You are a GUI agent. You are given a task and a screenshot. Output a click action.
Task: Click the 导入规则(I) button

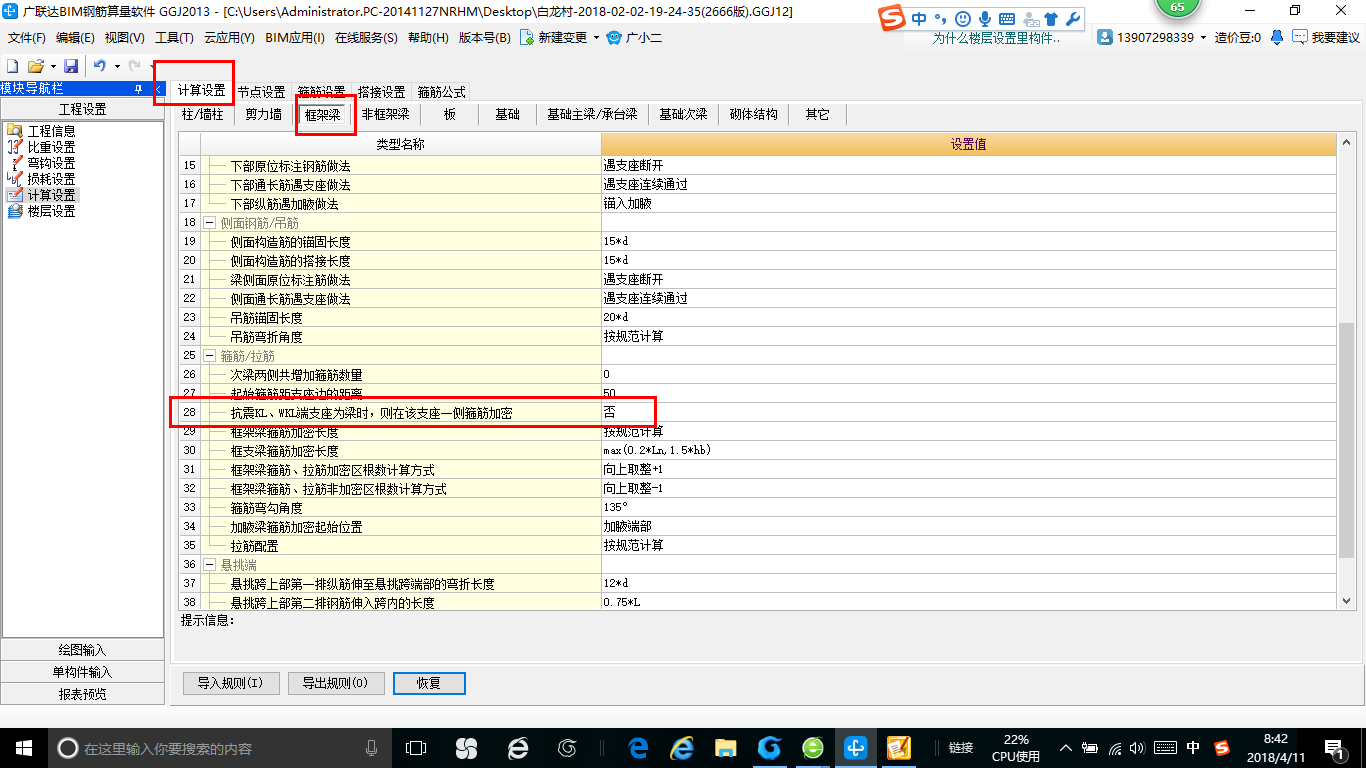tap(230, 683)
